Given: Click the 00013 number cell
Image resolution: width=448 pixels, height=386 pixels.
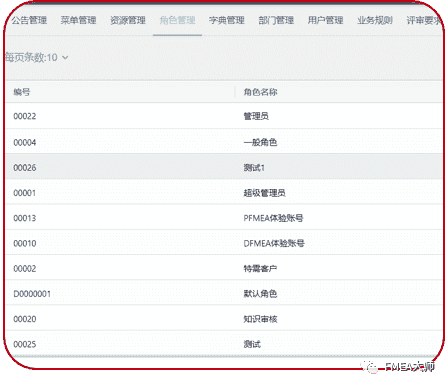Looking at the screenshot, I should pyautogui.click(x=25, y=218).
